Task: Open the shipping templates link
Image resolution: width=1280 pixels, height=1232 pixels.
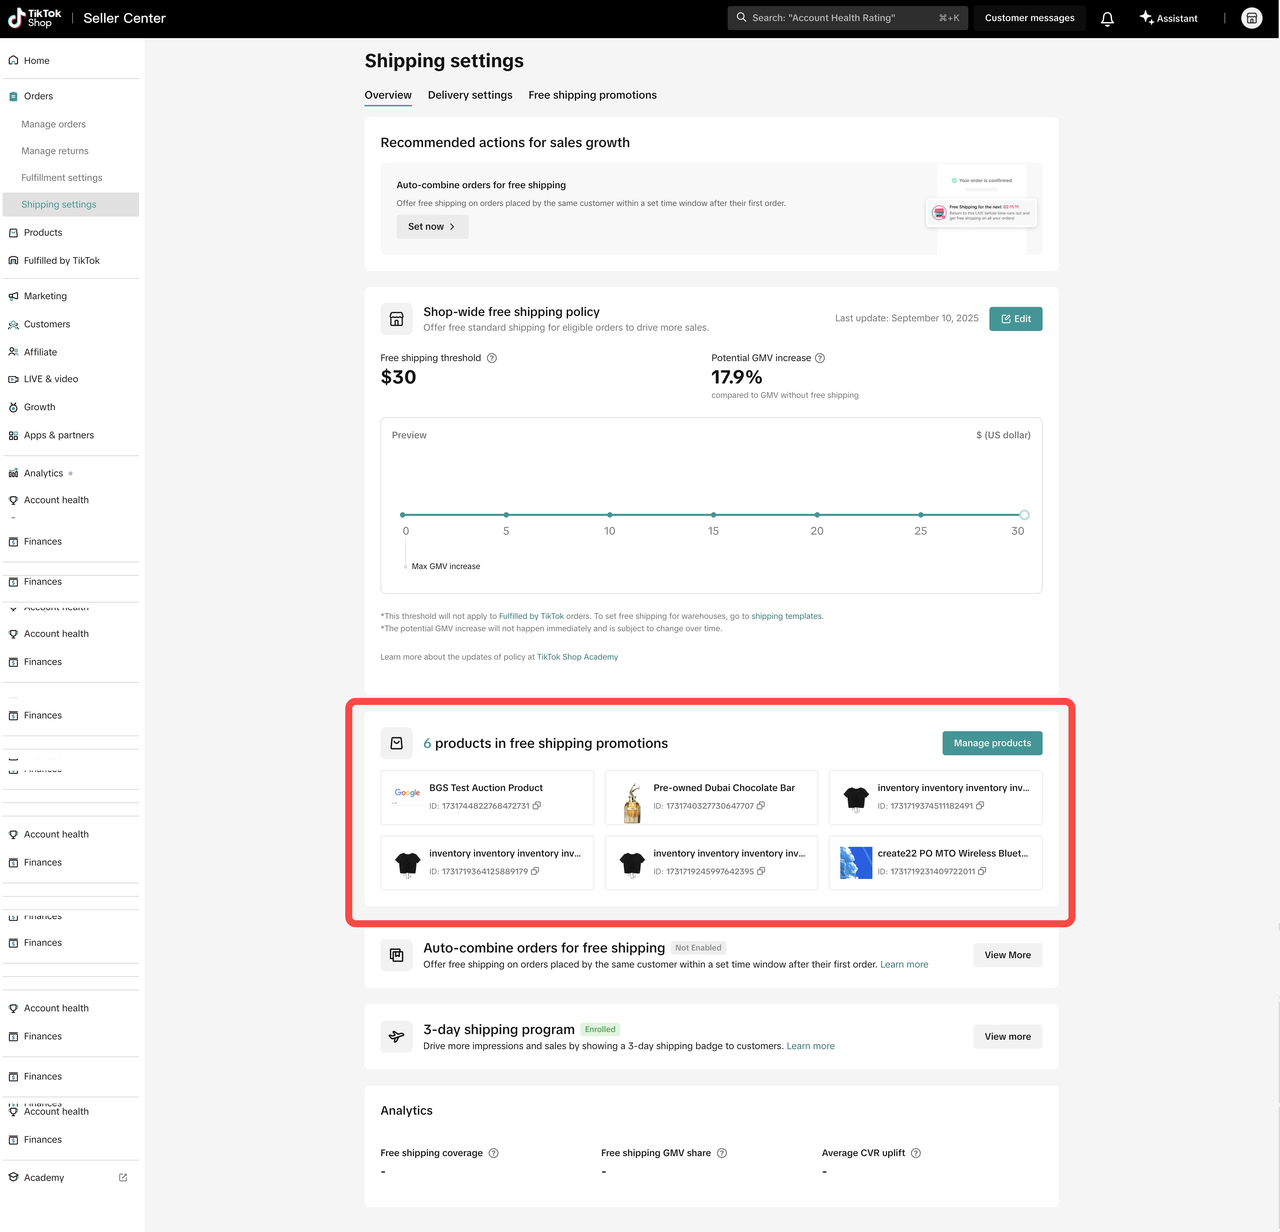Action: coord(786,616)
